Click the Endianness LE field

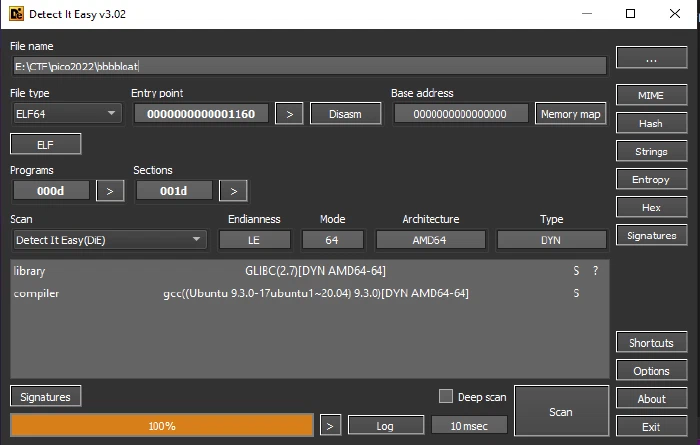pos(254,240)
